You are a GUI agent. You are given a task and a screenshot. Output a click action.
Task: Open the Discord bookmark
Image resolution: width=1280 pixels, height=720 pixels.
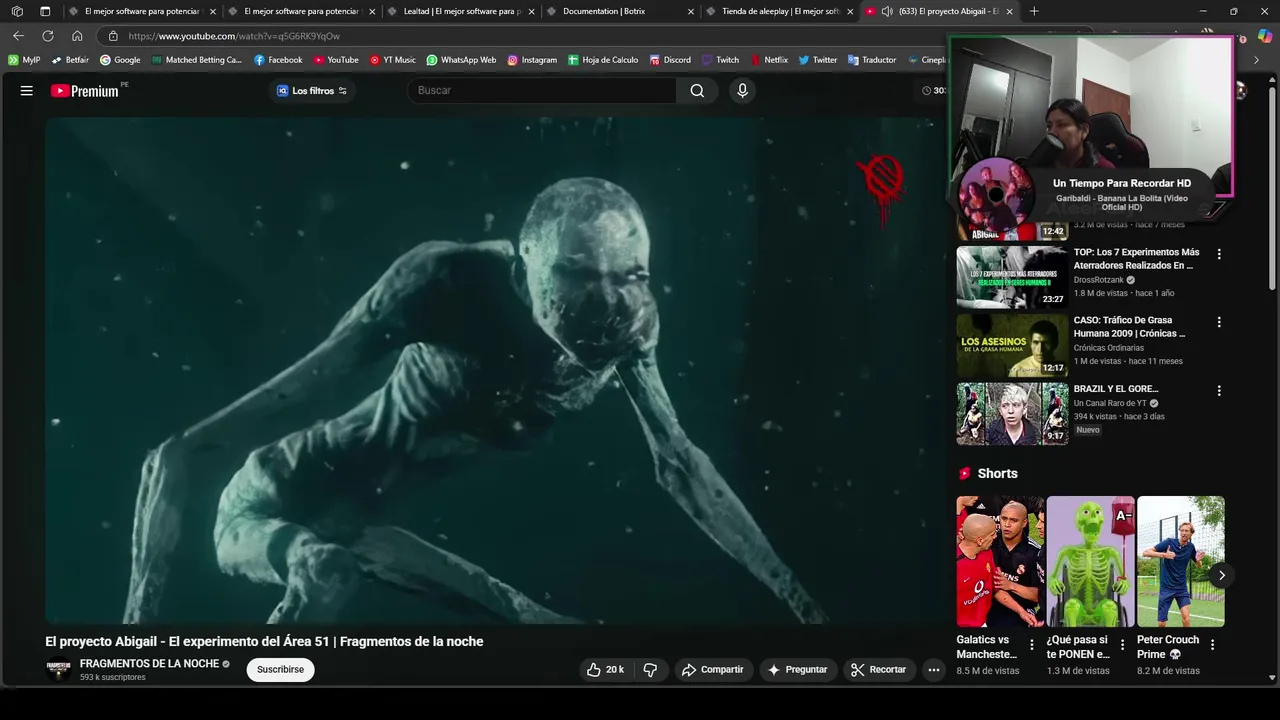pyautogui.click(x=670, y=60)
